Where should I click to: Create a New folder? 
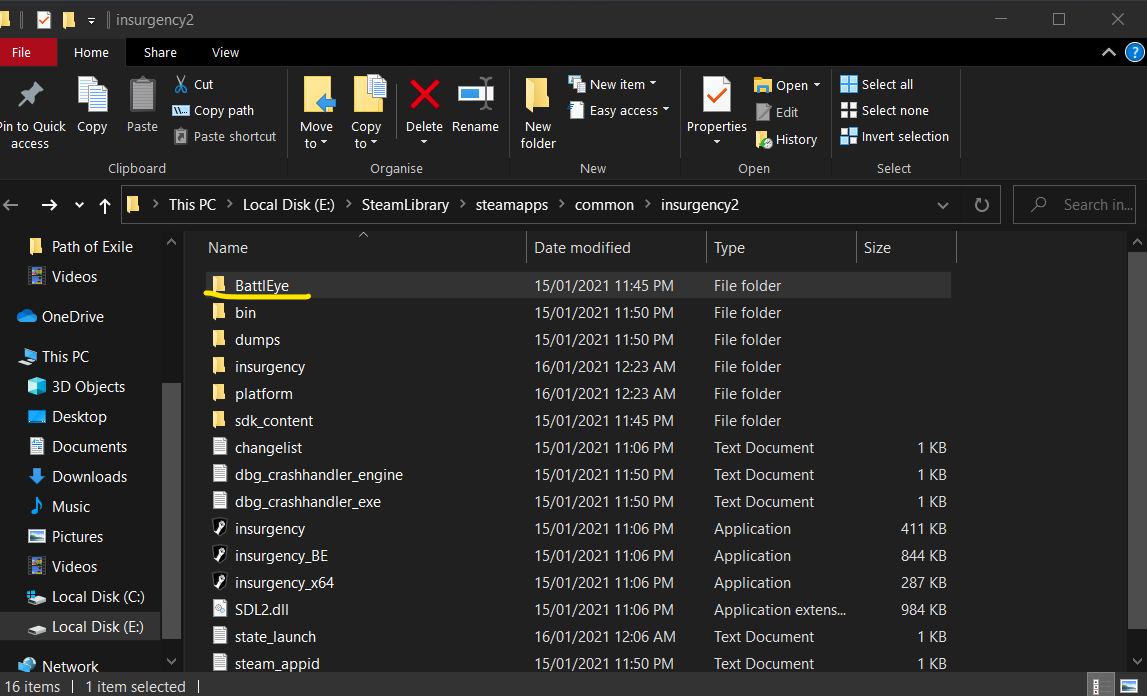(x=538, y=113)
